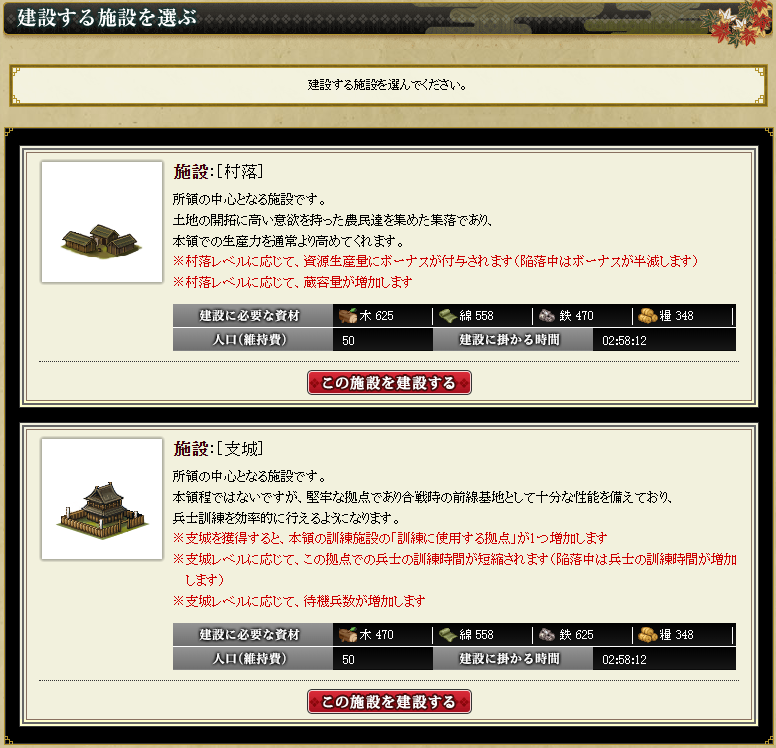Click the rice bale icon in the 村落 materials row
This screenshot has height=748, width=776.
pos(647,316)
